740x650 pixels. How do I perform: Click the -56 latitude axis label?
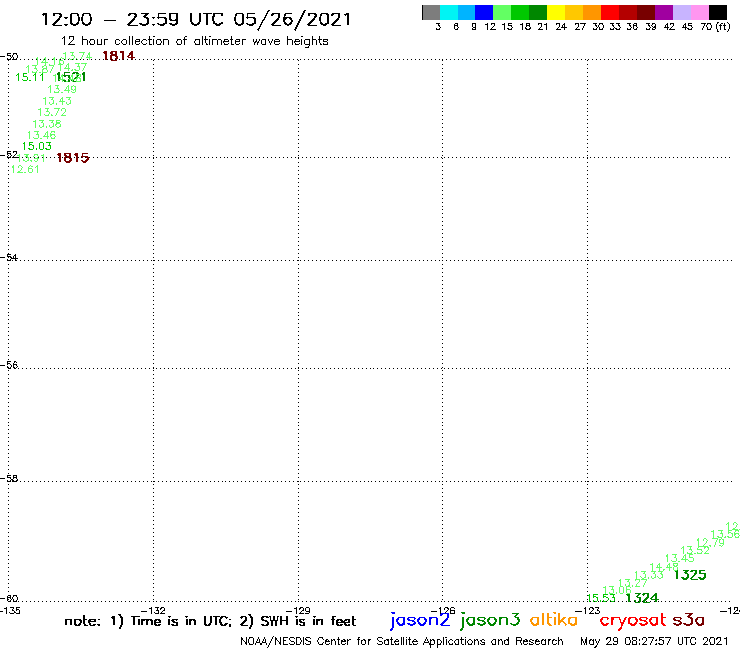click(x=9, y=365)
